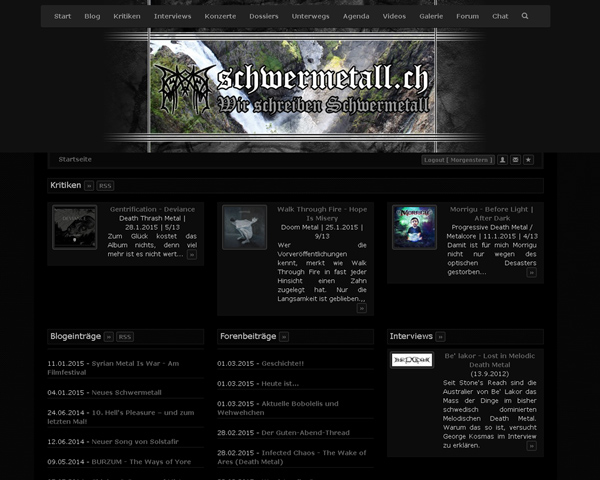Viewport: 600px width, 480px height.
Task: Read more of Be' lakor interview arrow
Action: pos(532,446)
